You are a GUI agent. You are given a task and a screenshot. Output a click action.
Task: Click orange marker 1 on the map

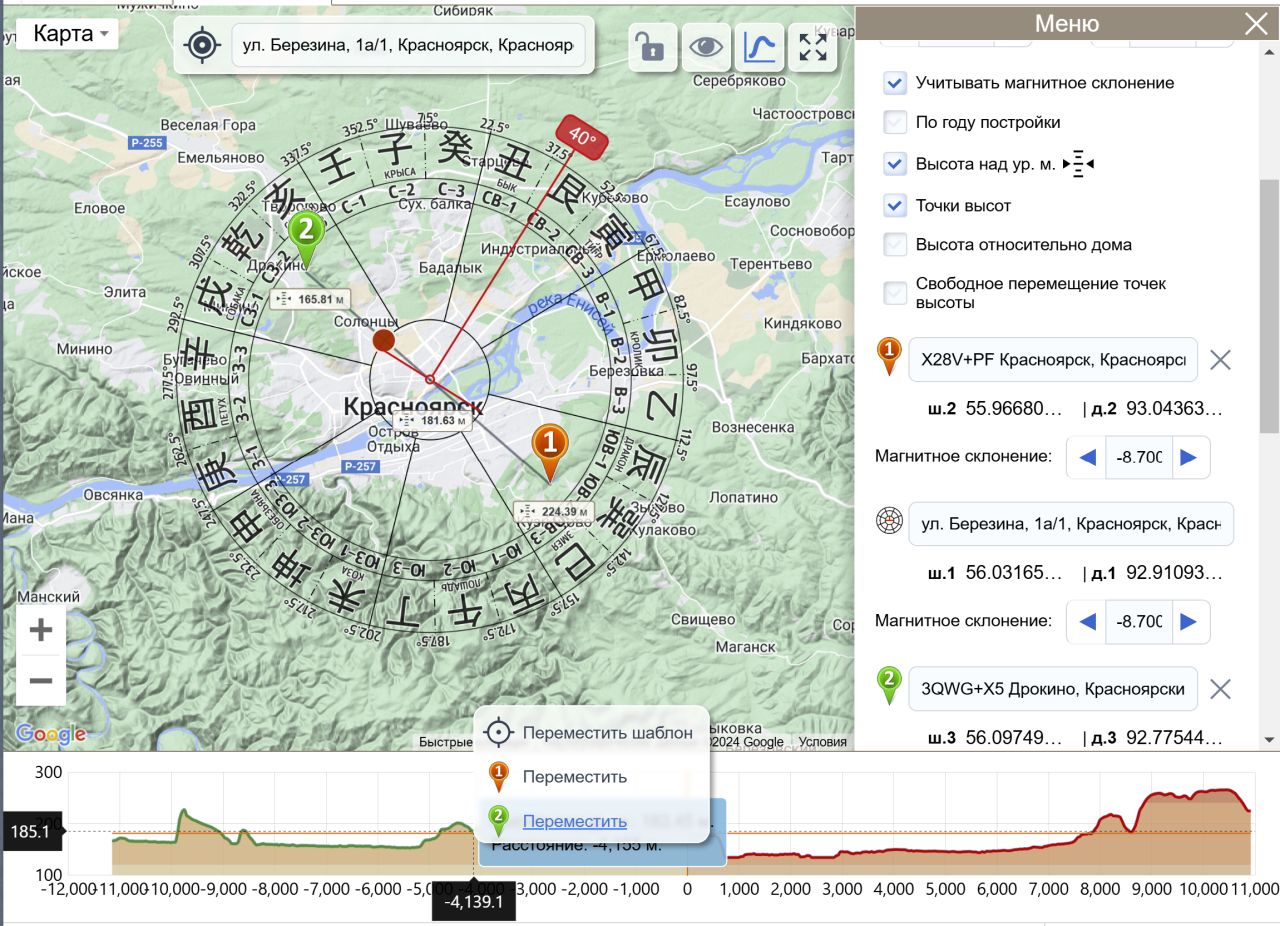(x=548, y=446)
